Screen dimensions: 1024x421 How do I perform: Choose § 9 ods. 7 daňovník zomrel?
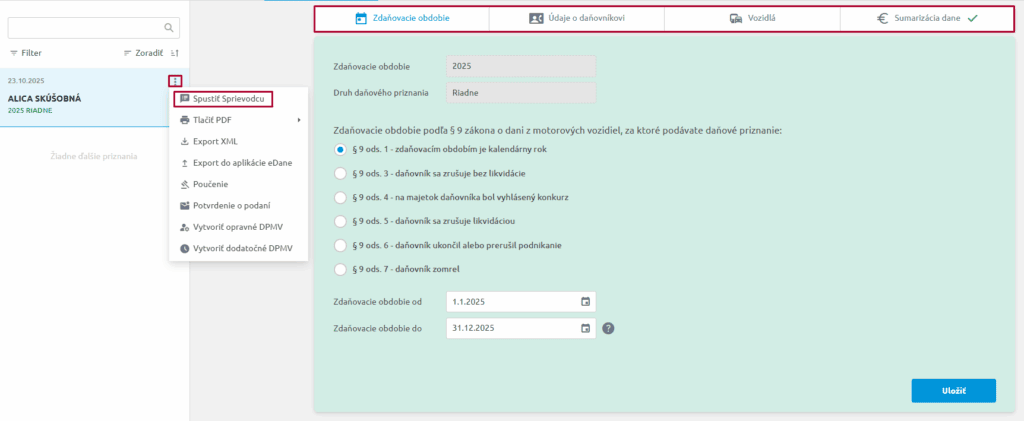click(x=341, y=269)
